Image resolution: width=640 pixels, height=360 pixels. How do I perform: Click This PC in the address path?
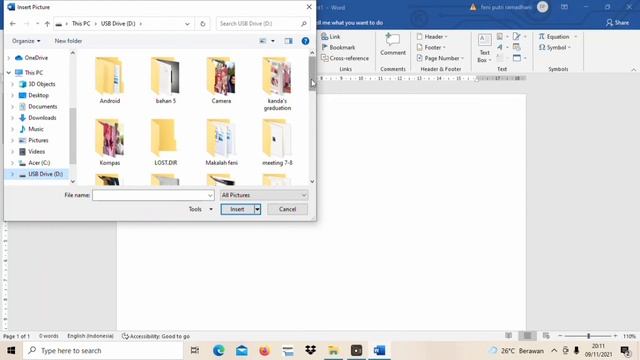81,24
